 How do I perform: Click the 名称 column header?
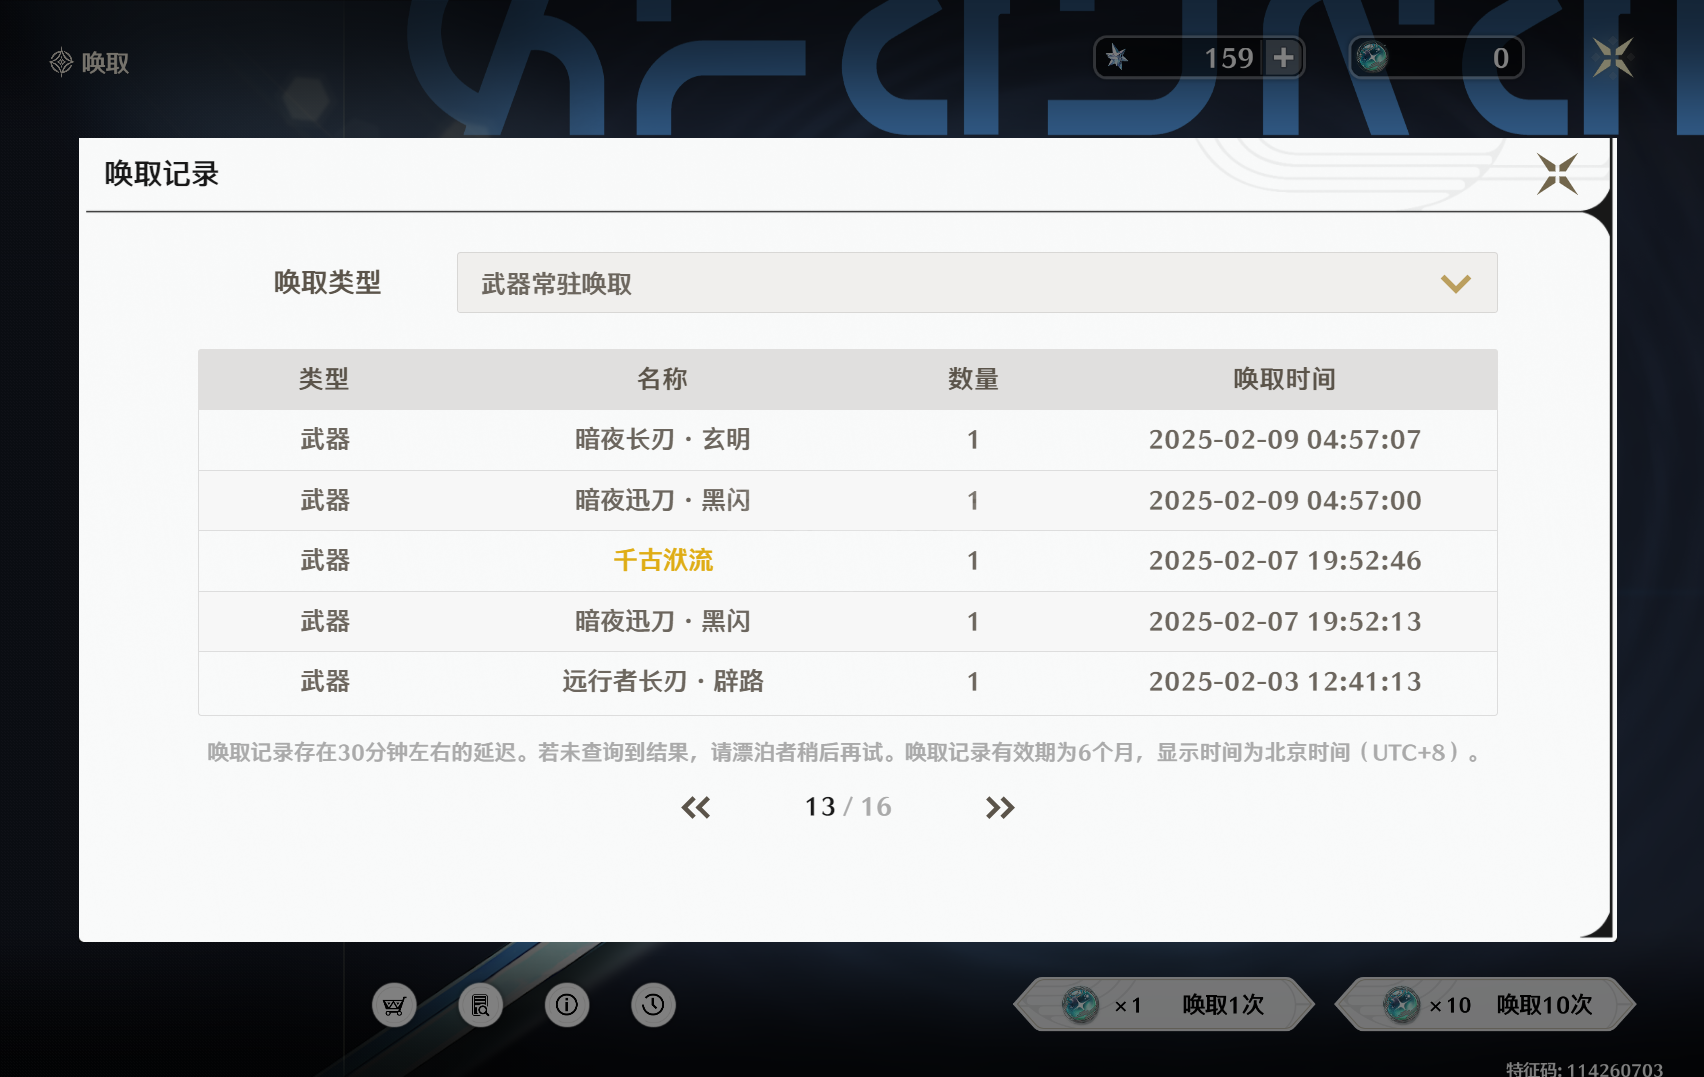[x=662, y=379]
